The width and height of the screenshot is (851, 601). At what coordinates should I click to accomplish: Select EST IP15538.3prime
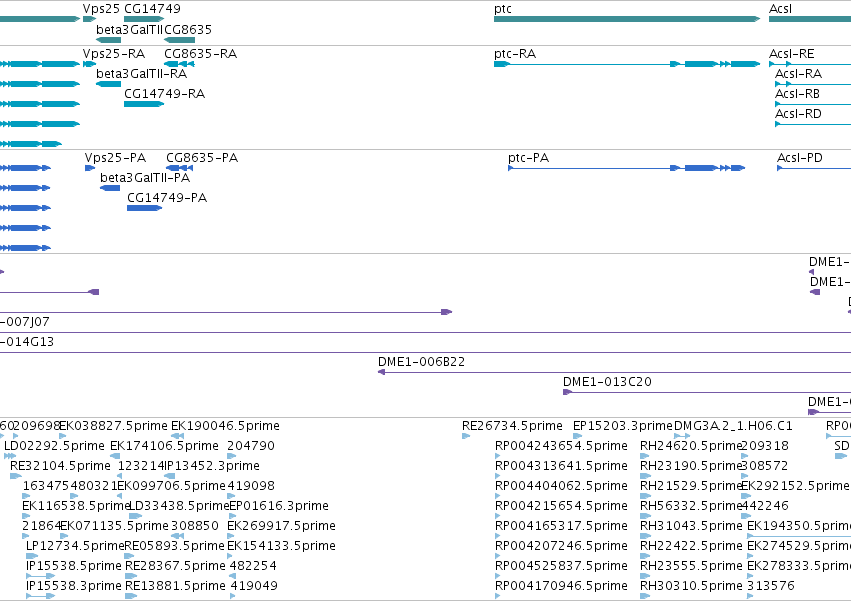tap(74, 587)
